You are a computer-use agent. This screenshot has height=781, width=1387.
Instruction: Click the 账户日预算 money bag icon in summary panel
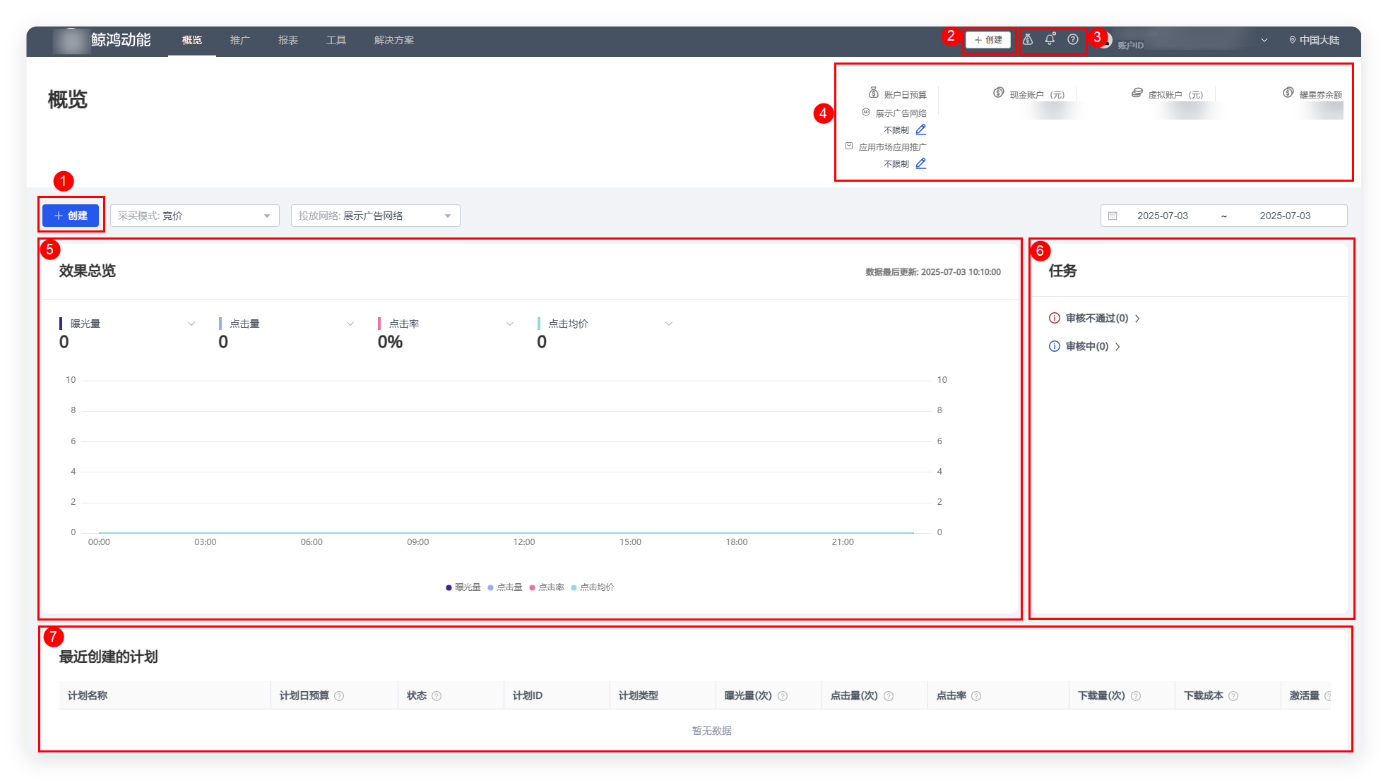873,93
